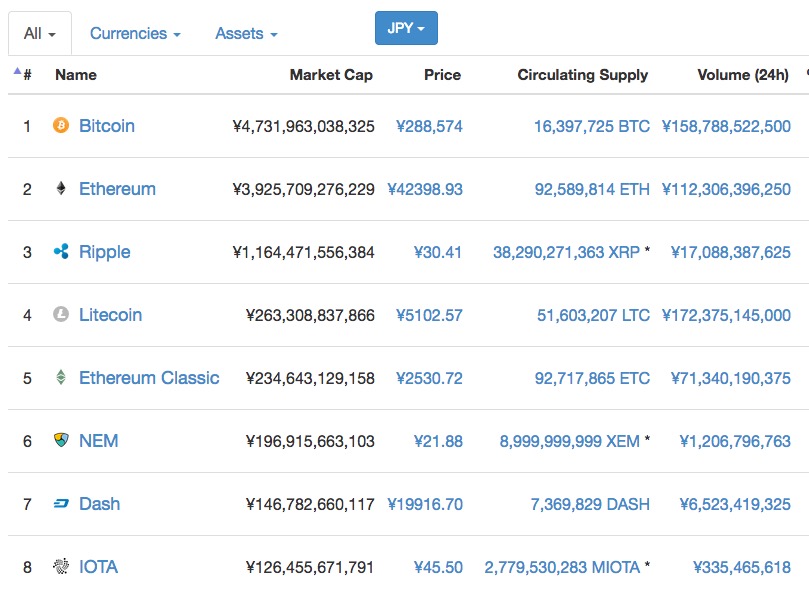809x596 pixels.
Task: Click supply 92,589,814 ETH
Action: [592, 189]
